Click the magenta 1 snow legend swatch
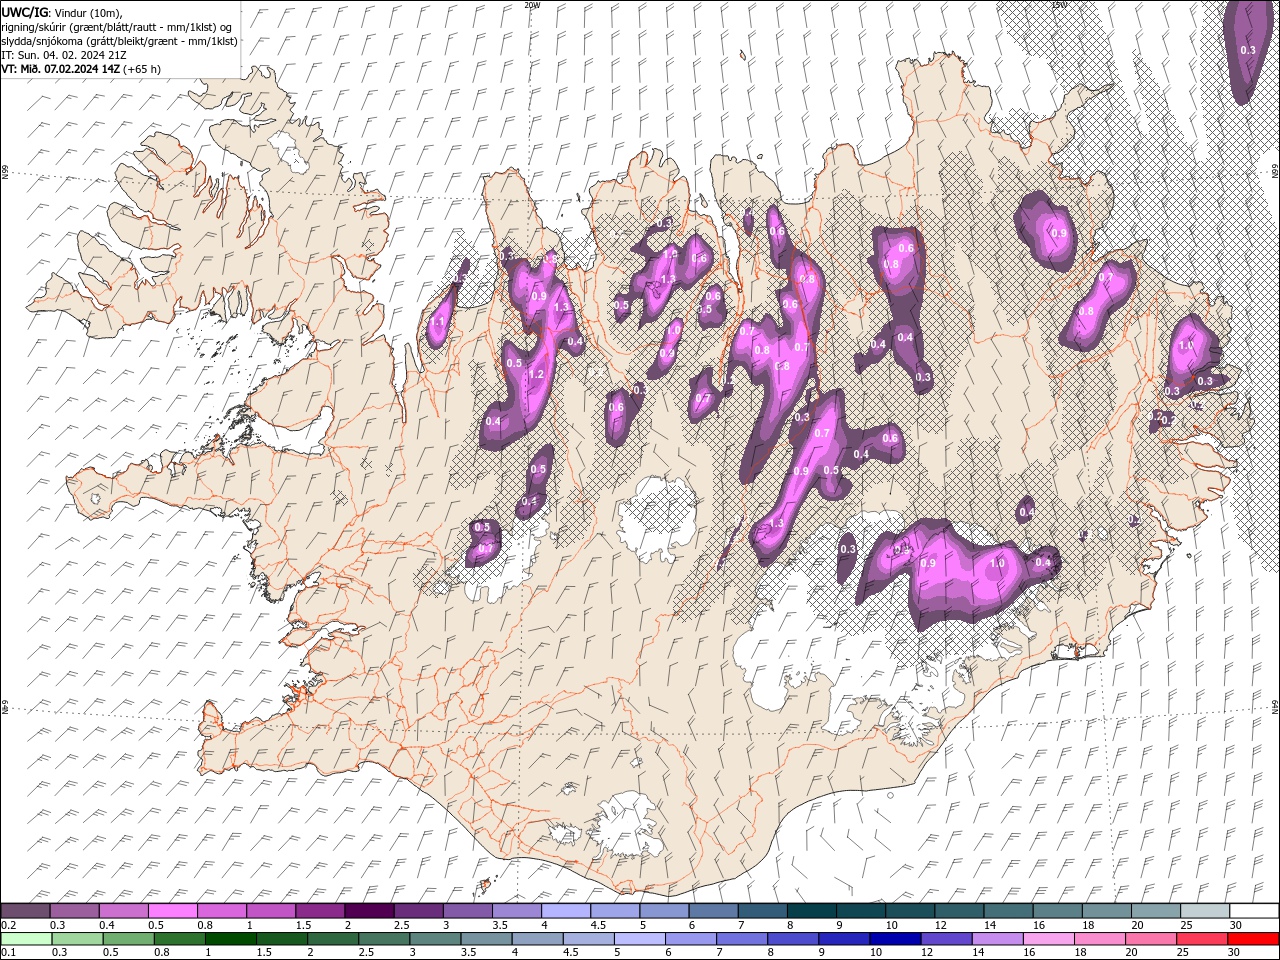This screenshot has width=1280, height=960. [270, 911]
